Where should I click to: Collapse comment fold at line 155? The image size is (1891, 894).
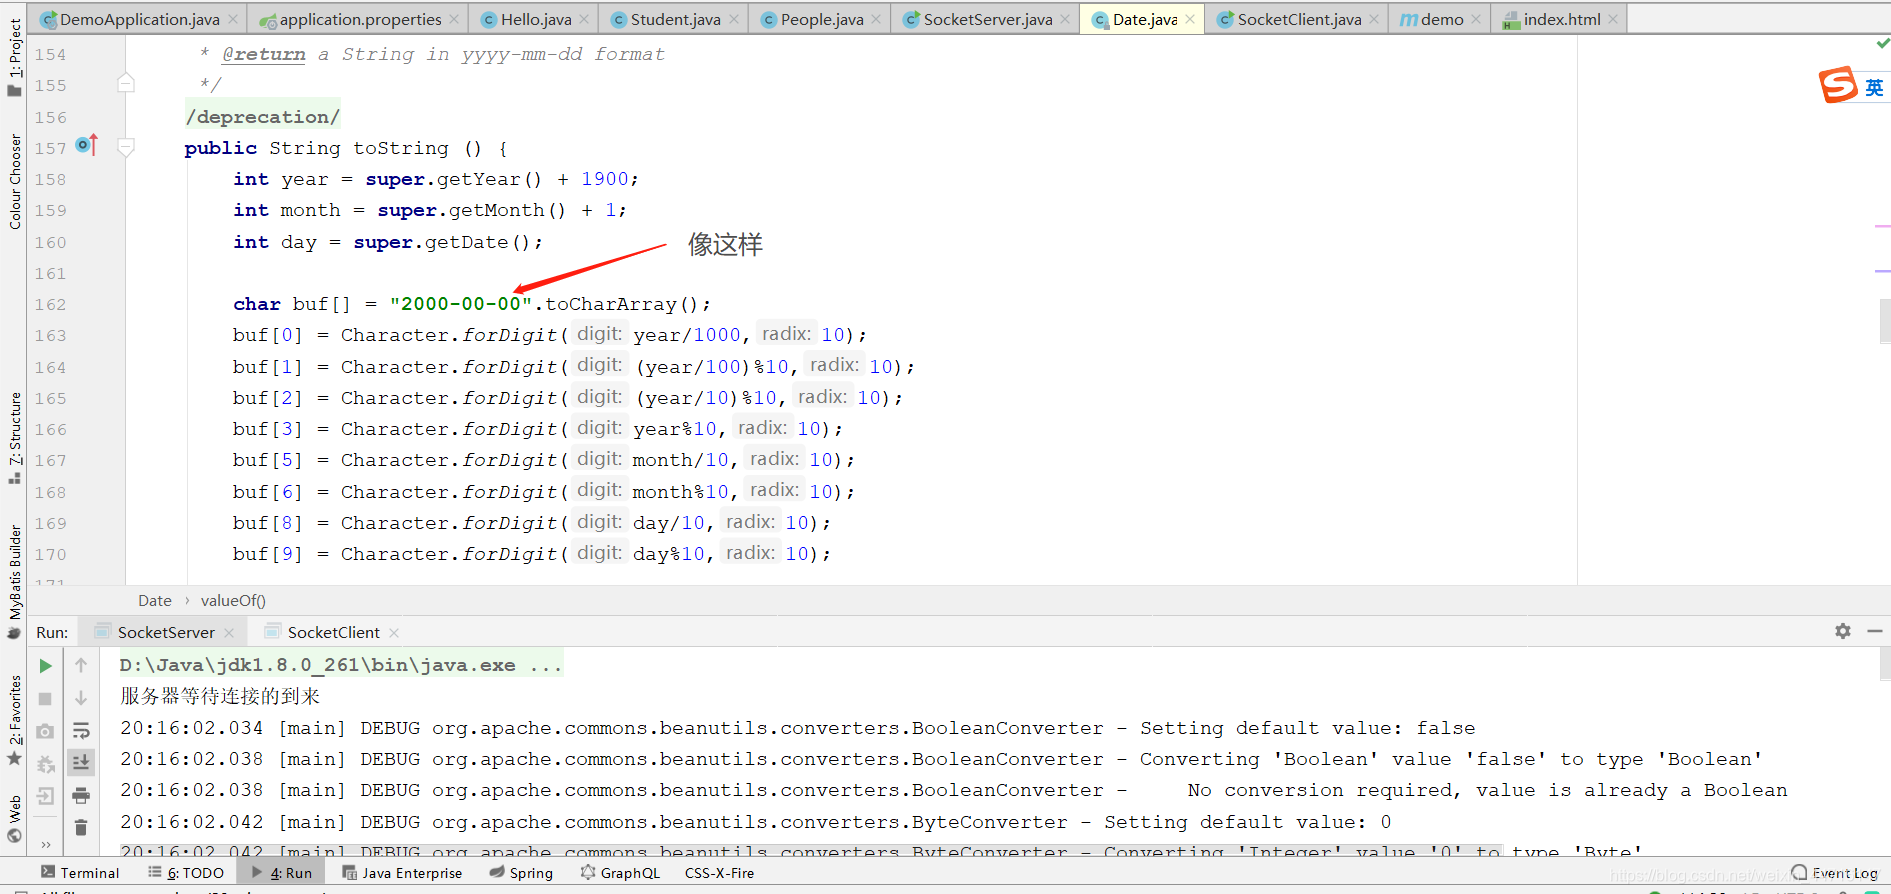click(126, 84)
